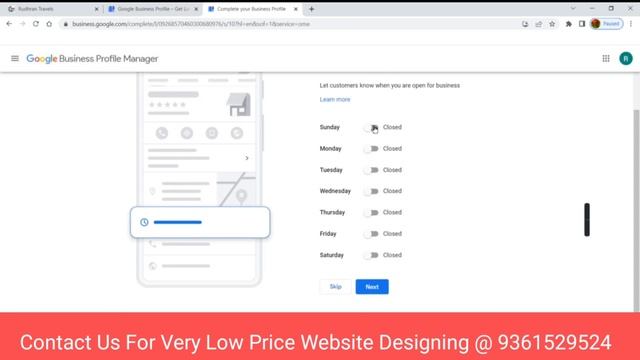Close the Rudhran Travels tab

point(97,9)
